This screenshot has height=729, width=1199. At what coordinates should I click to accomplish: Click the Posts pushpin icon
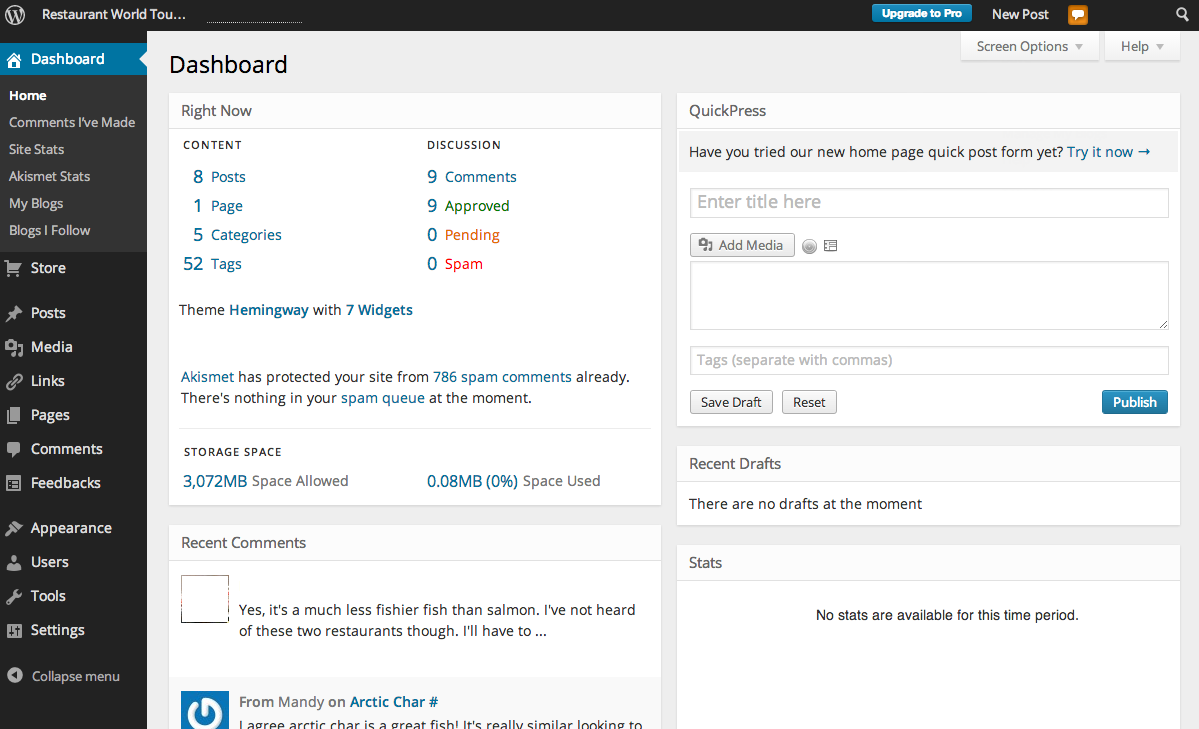point(14,314)
